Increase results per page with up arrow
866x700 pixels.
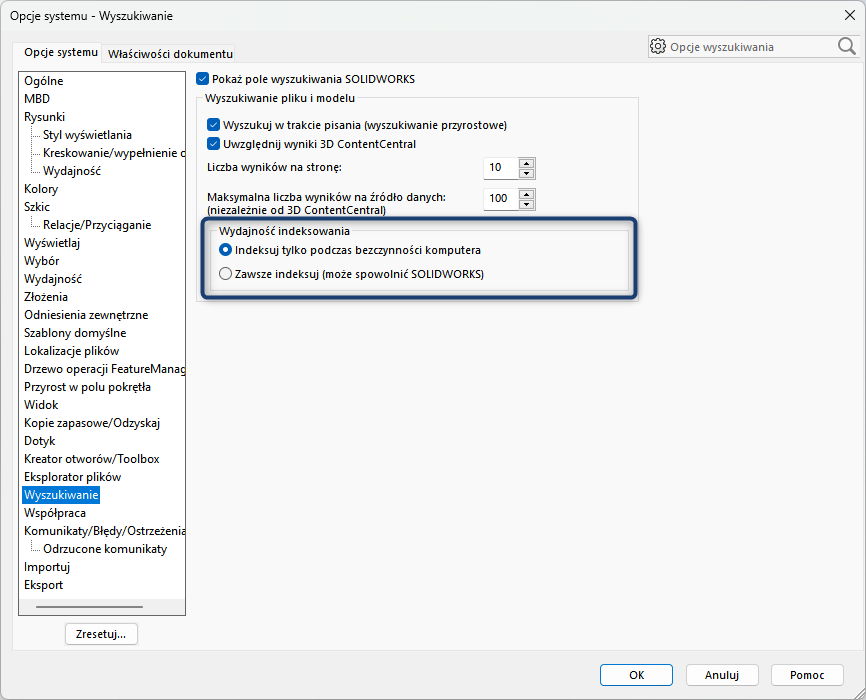tap(526, 163)
